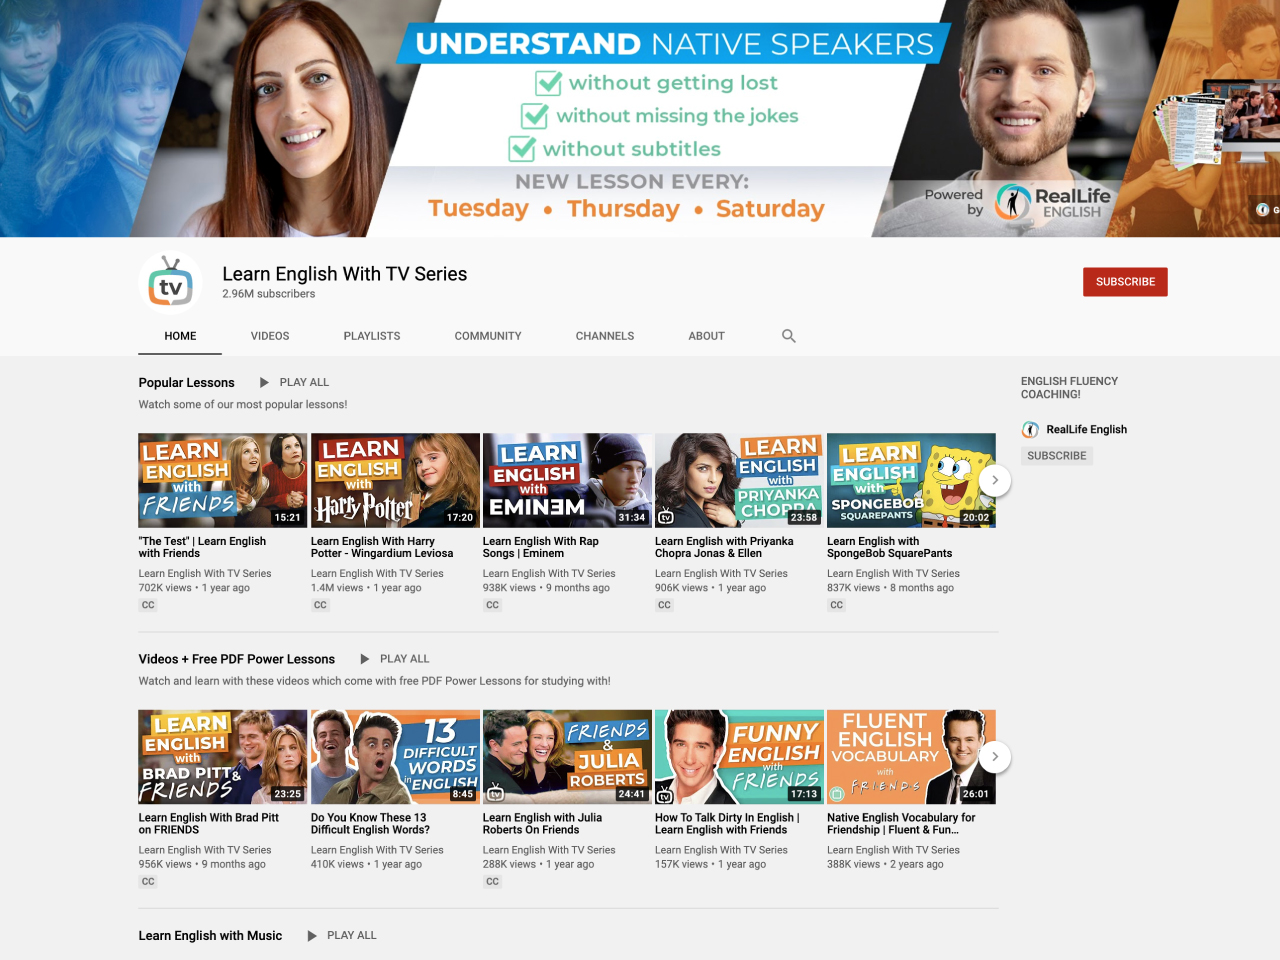Open the RealLife English channel name link
The width and height of the screenshot is (1280, 960).
pos(1087,430)
